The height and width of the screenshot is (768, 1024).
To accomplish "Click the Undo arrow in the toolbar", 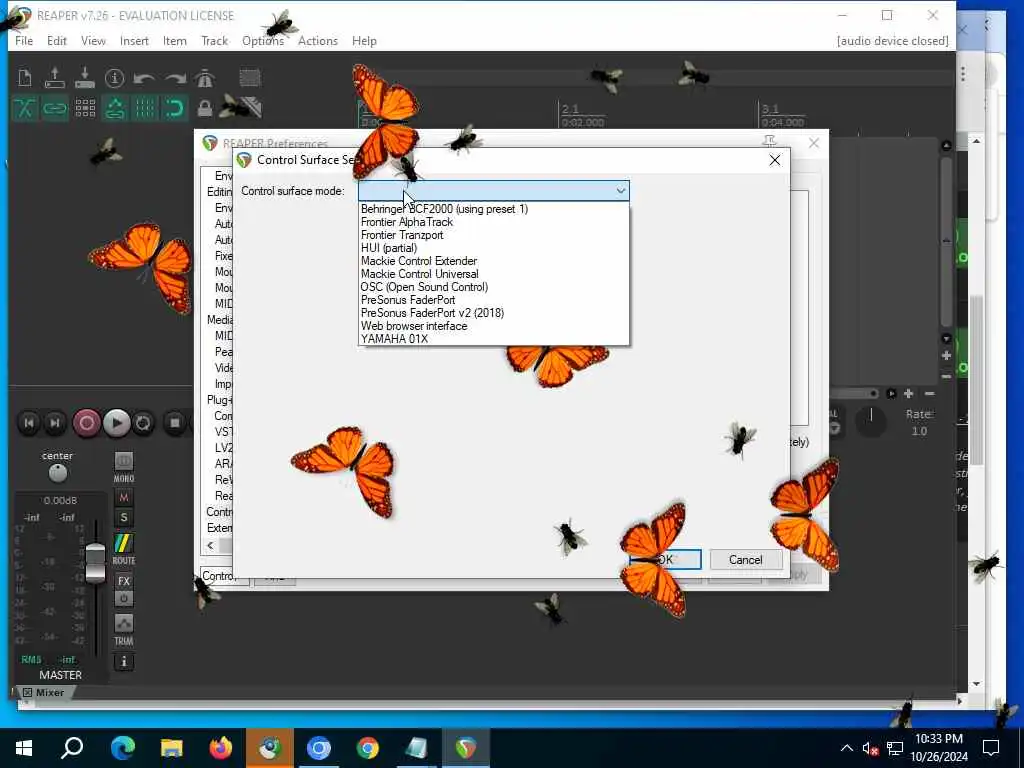I will coord(144,78).
